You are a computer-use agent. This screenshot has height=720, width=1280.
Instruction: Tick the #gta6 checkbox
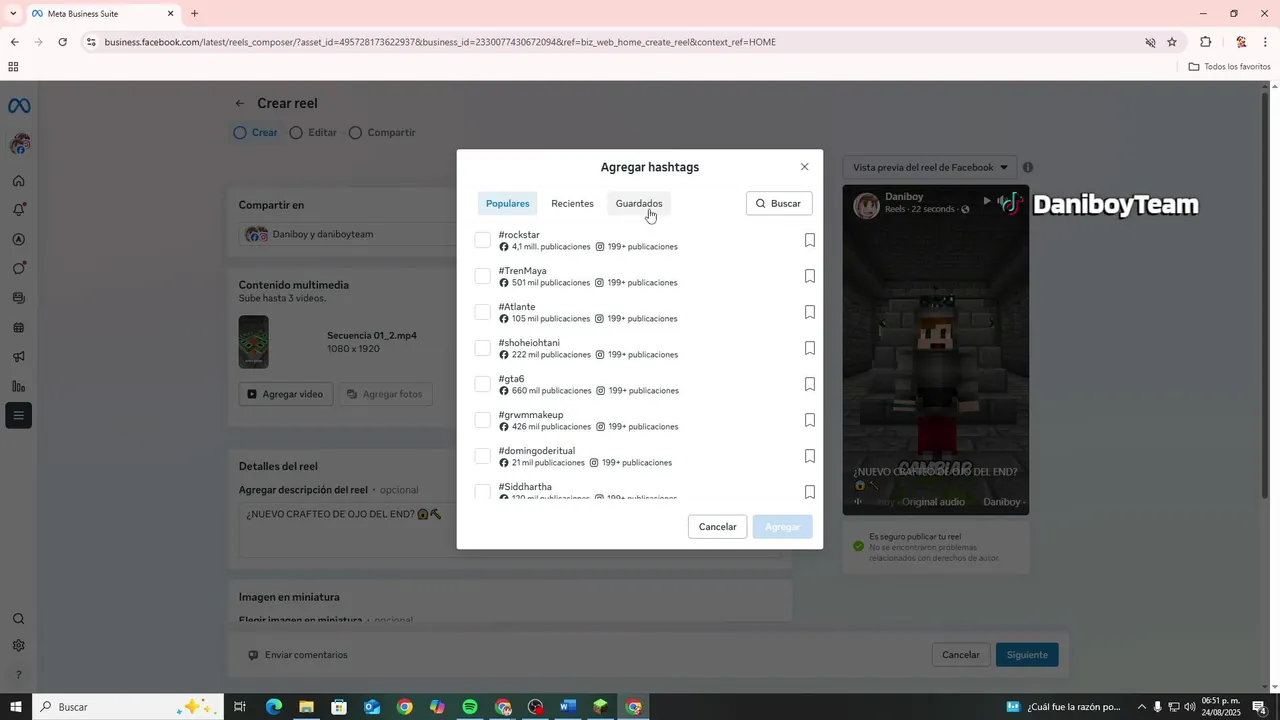(x=483, y=384)
